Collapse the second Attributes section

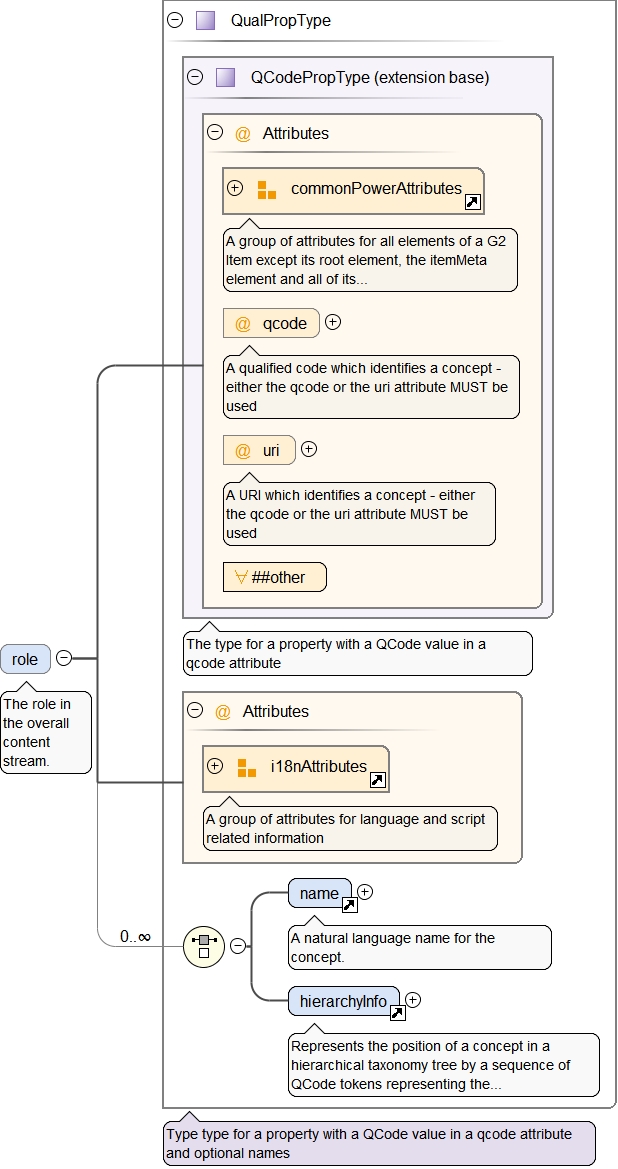(x=194, y=711)
